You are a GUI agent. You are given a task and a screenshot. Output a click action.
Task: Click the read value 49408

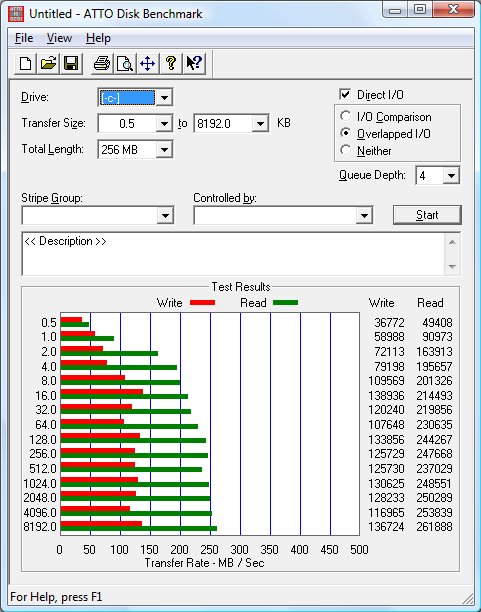click(437, 323)
